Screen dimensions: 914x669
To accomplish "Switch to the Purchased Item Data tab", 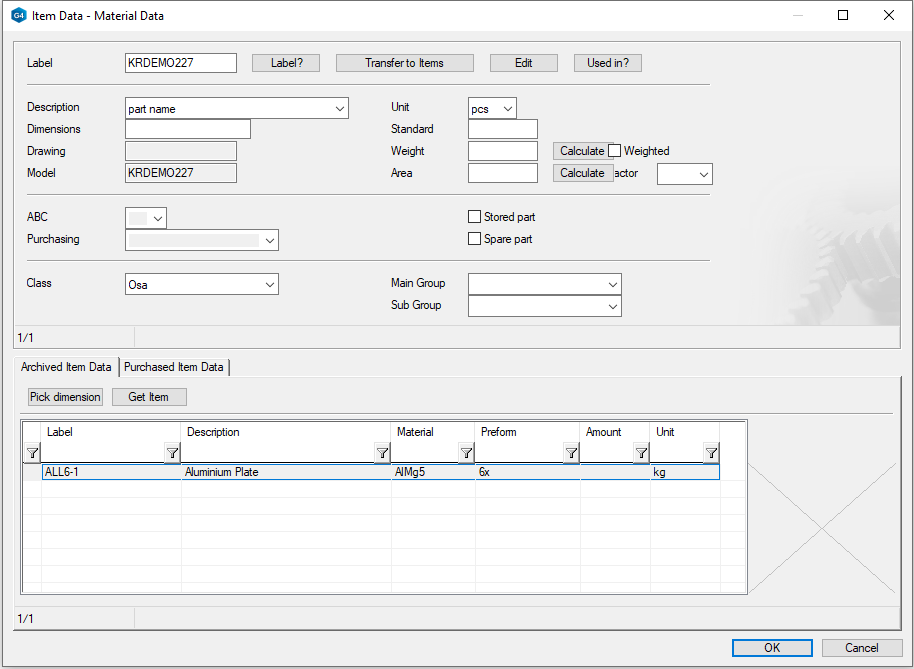I will coord(174,367).
